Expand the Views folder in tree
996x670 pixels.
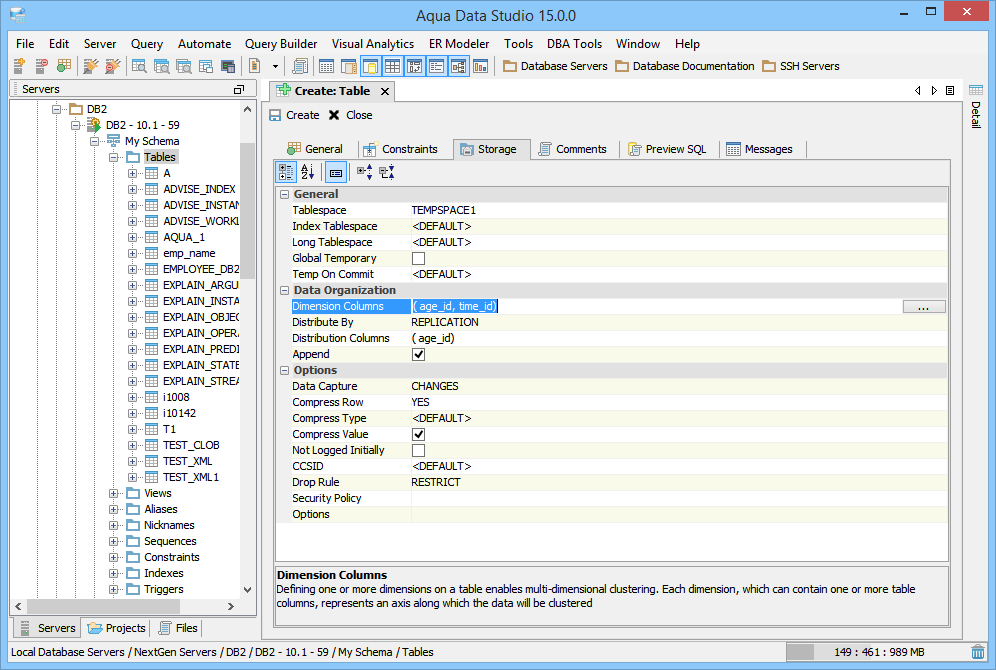(113, 493)
